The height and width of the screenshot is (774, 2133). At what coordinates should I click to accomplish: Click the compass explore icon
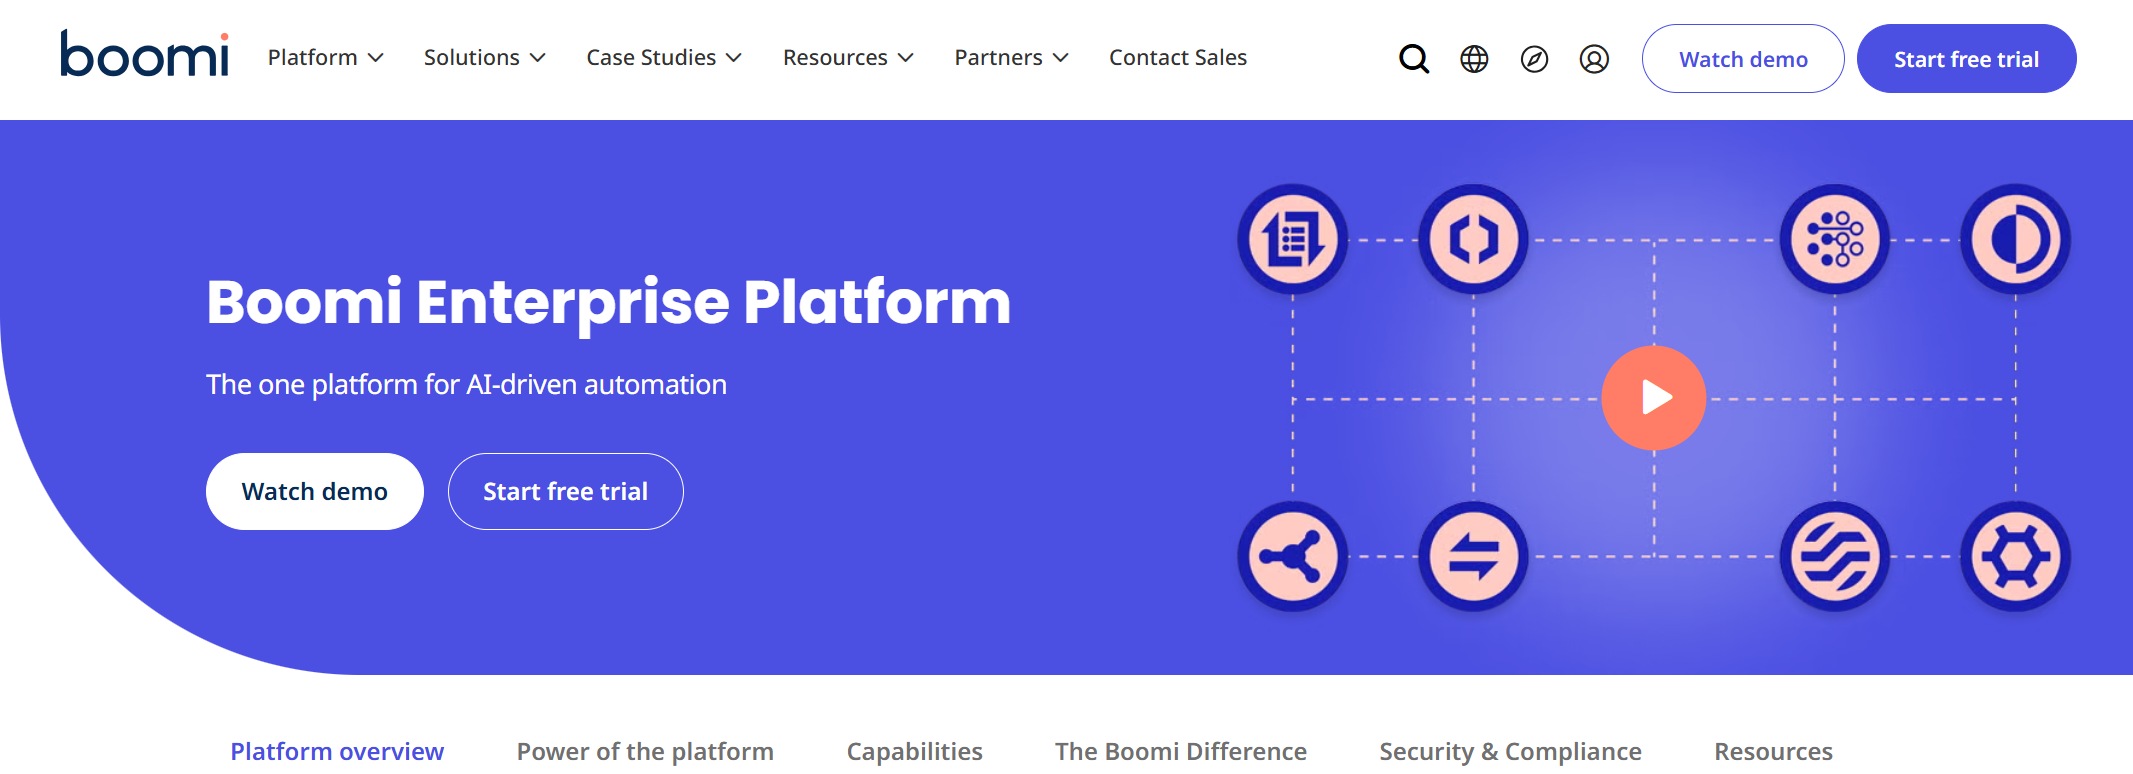pos(1534,59)
